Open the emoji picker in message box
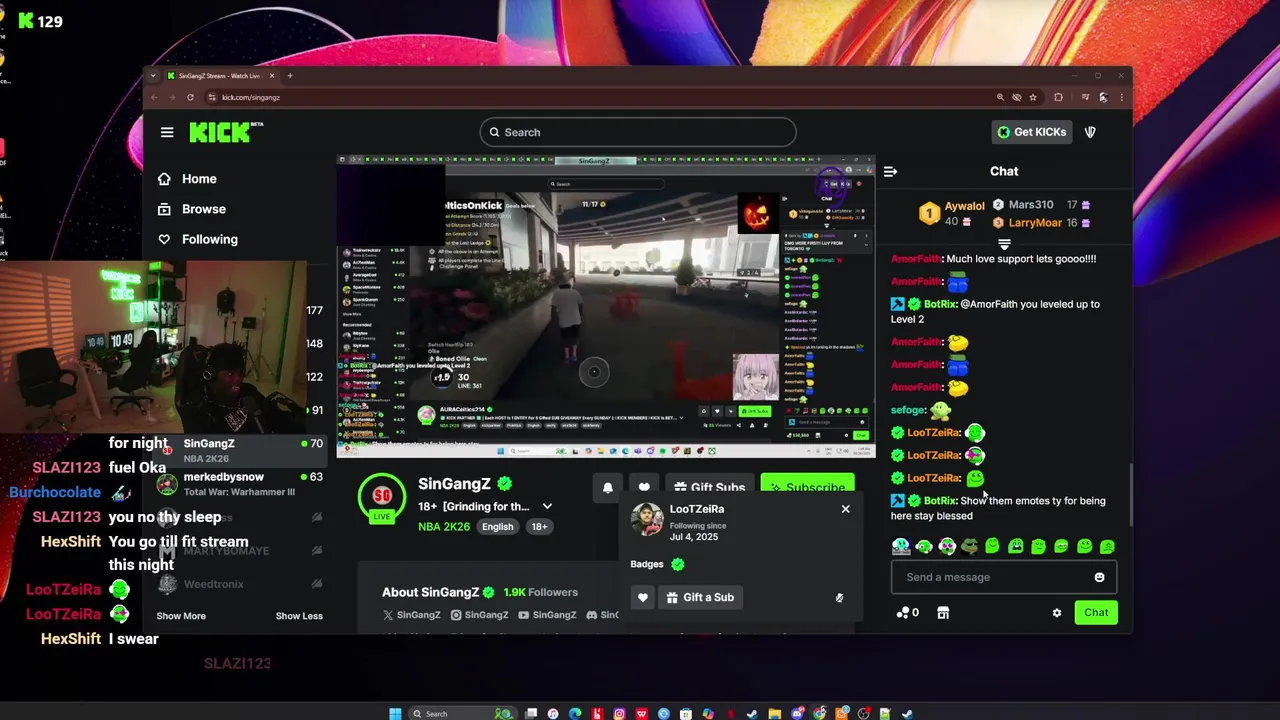Viewport: 1280px width, 720px height. 1099,577
